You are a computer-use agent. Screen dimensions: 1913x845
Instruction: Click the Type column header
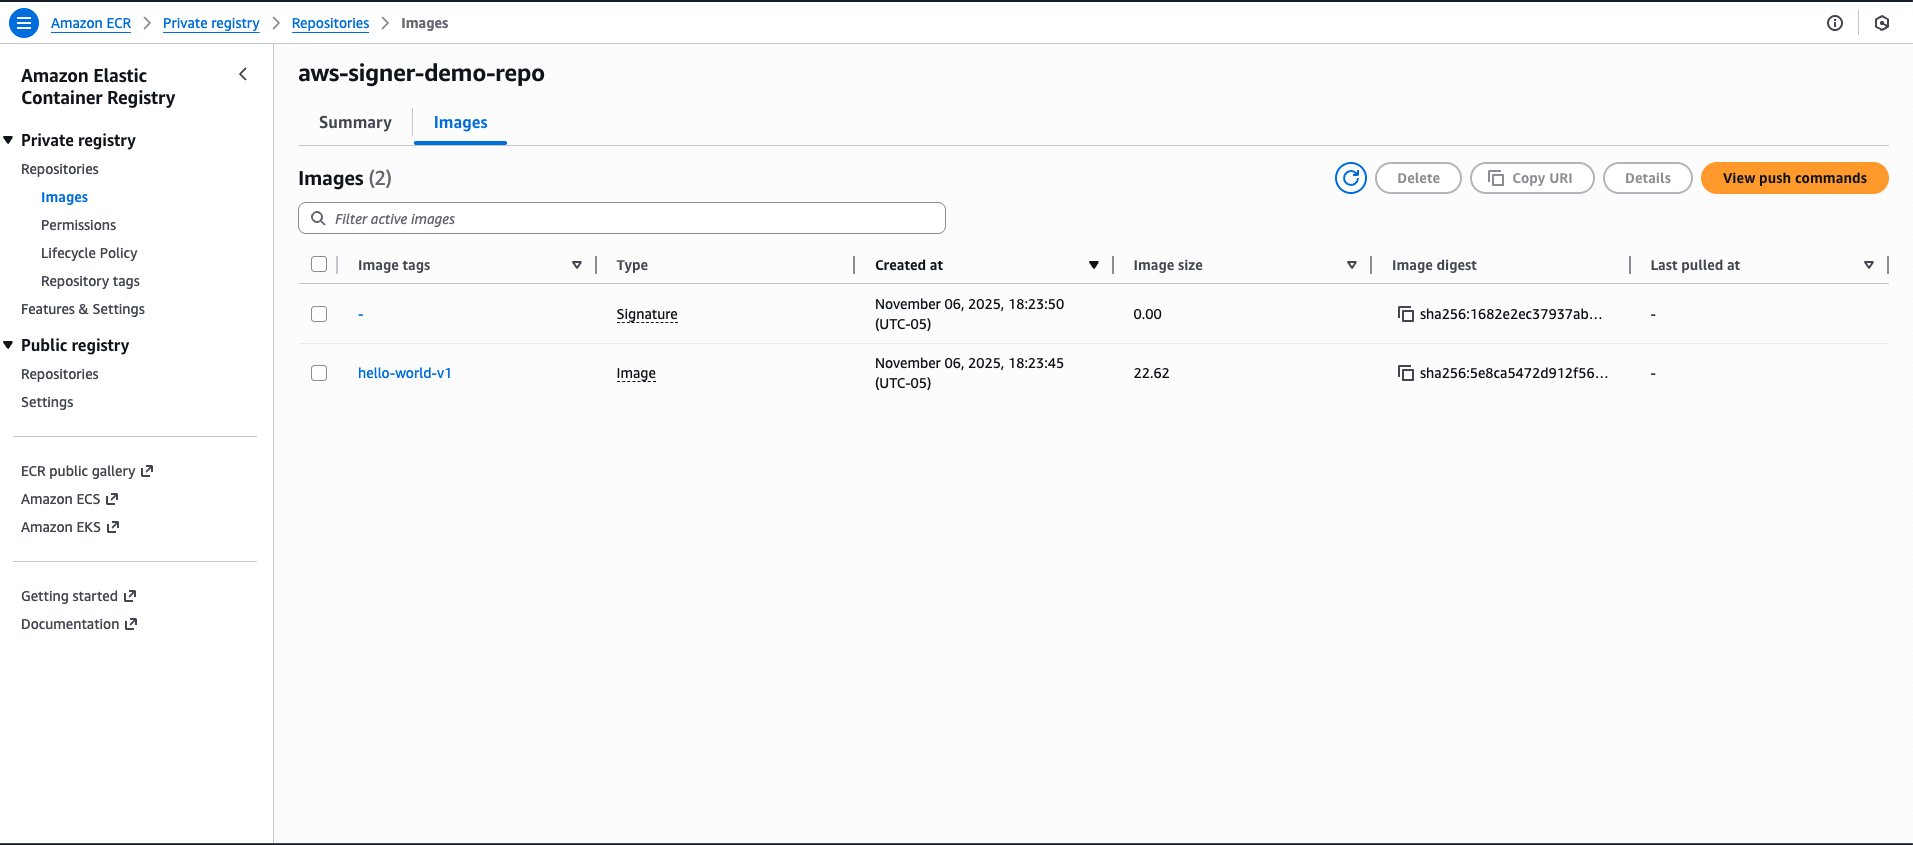click(x=632, y=265)
